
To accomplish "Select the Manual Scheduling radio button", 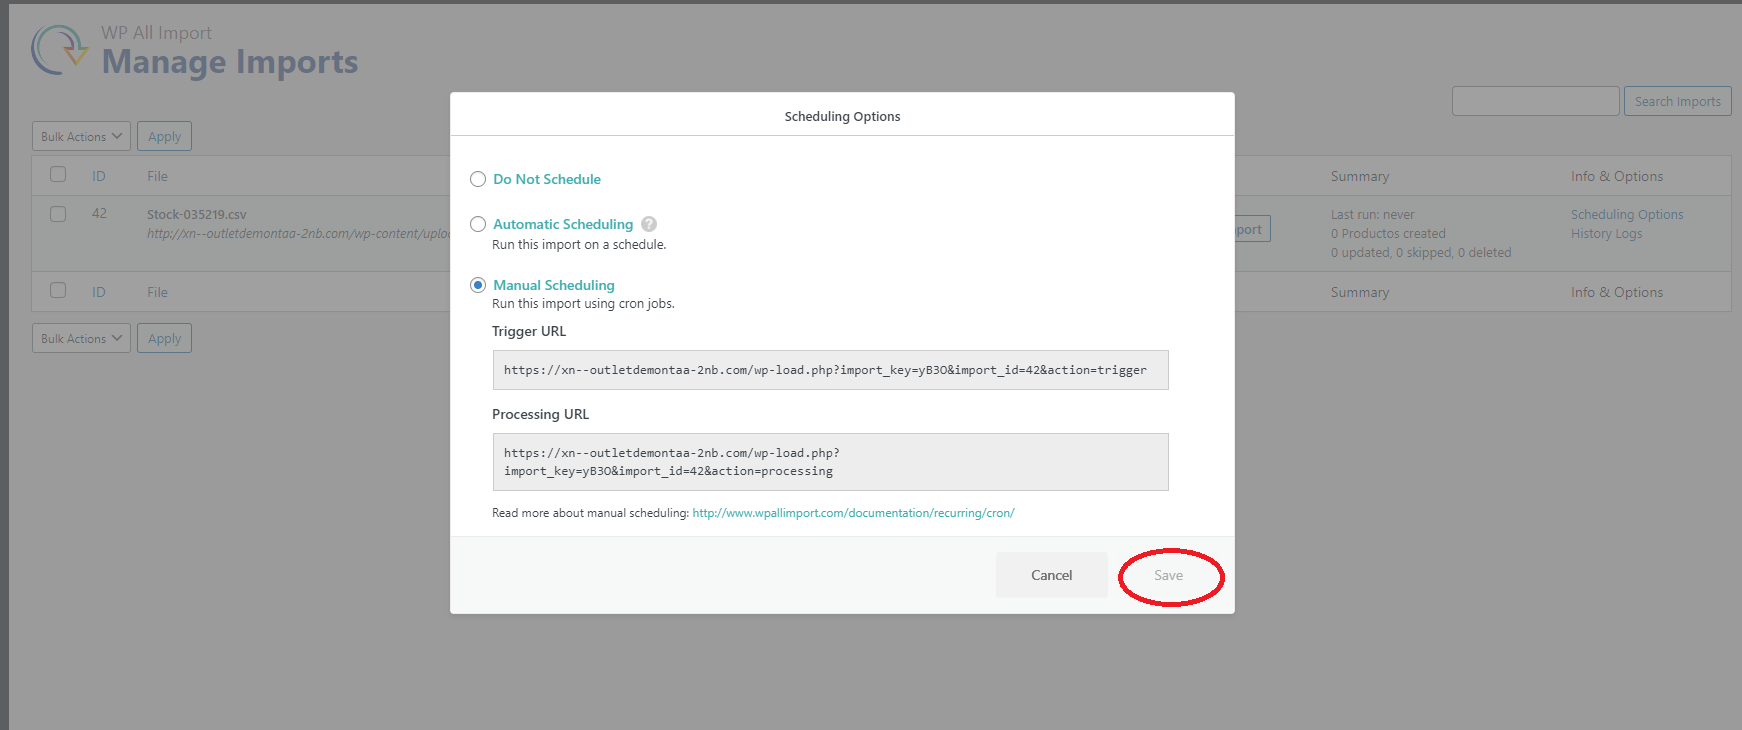I will 478,285.
